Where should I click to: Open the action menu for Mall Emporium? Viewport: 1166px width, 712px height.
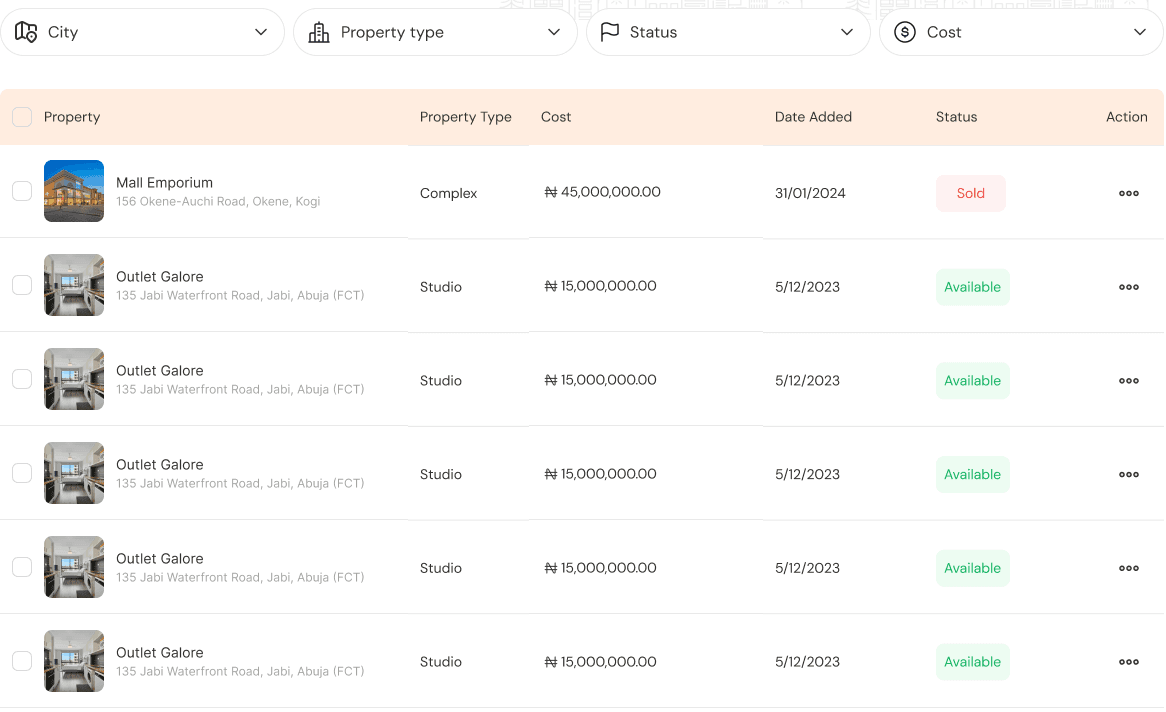1129,193
